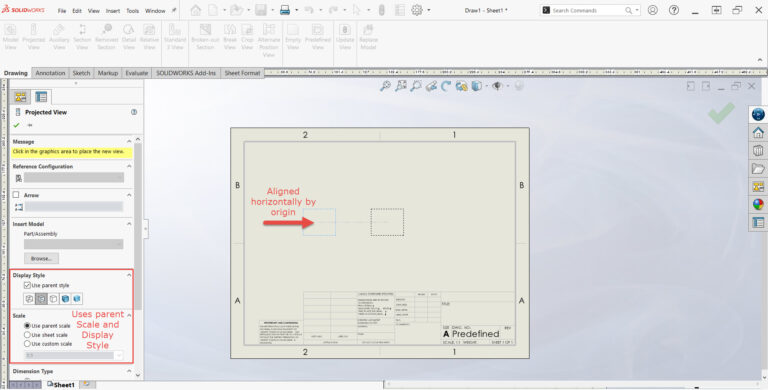Viewport: 768px width, 390px height.
Task: Select the Use sheet scale radio button
Action: pyautogui.click(x=27, y=335)
